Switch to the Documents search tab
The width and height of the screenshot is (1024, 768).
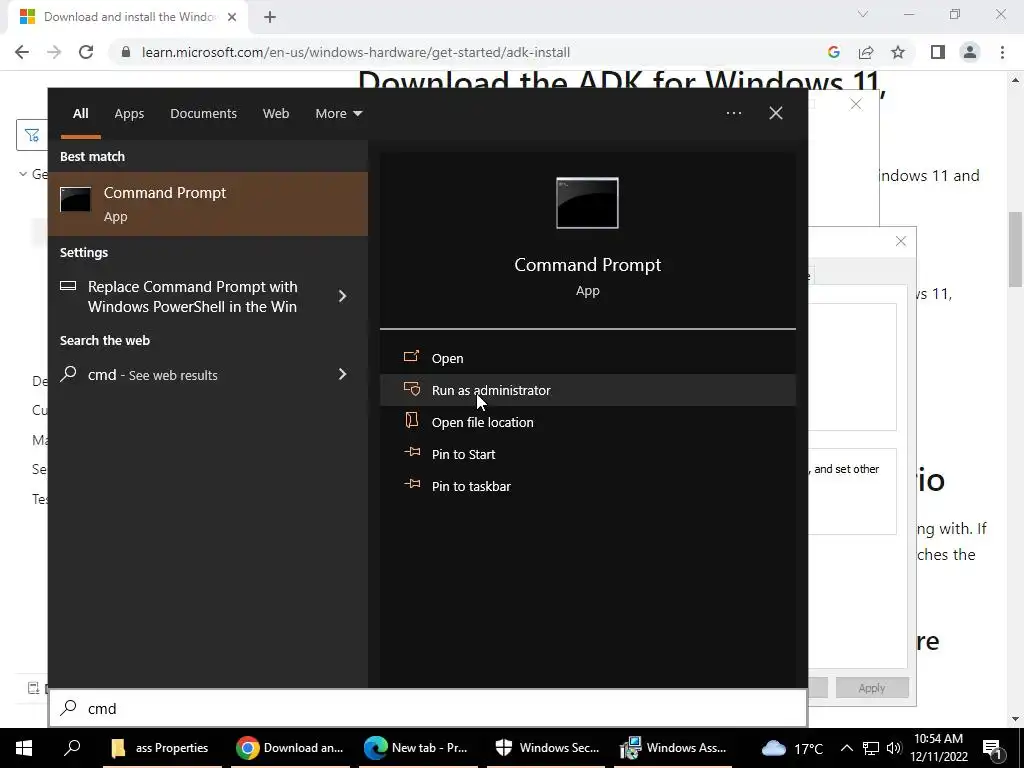[x=203, y=114]
